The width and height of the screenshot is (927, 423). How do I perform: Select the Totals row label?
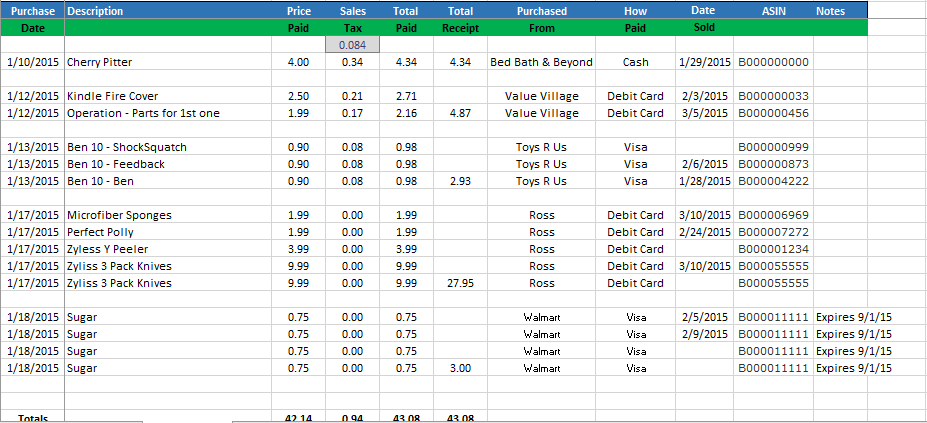click(33, 418)
